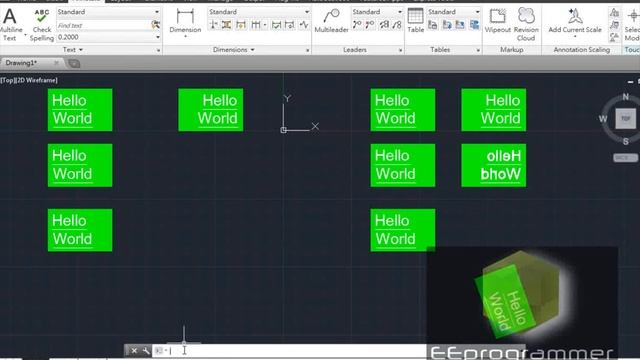
Task: Select the Collect multileaders tool
Action: 397,25
